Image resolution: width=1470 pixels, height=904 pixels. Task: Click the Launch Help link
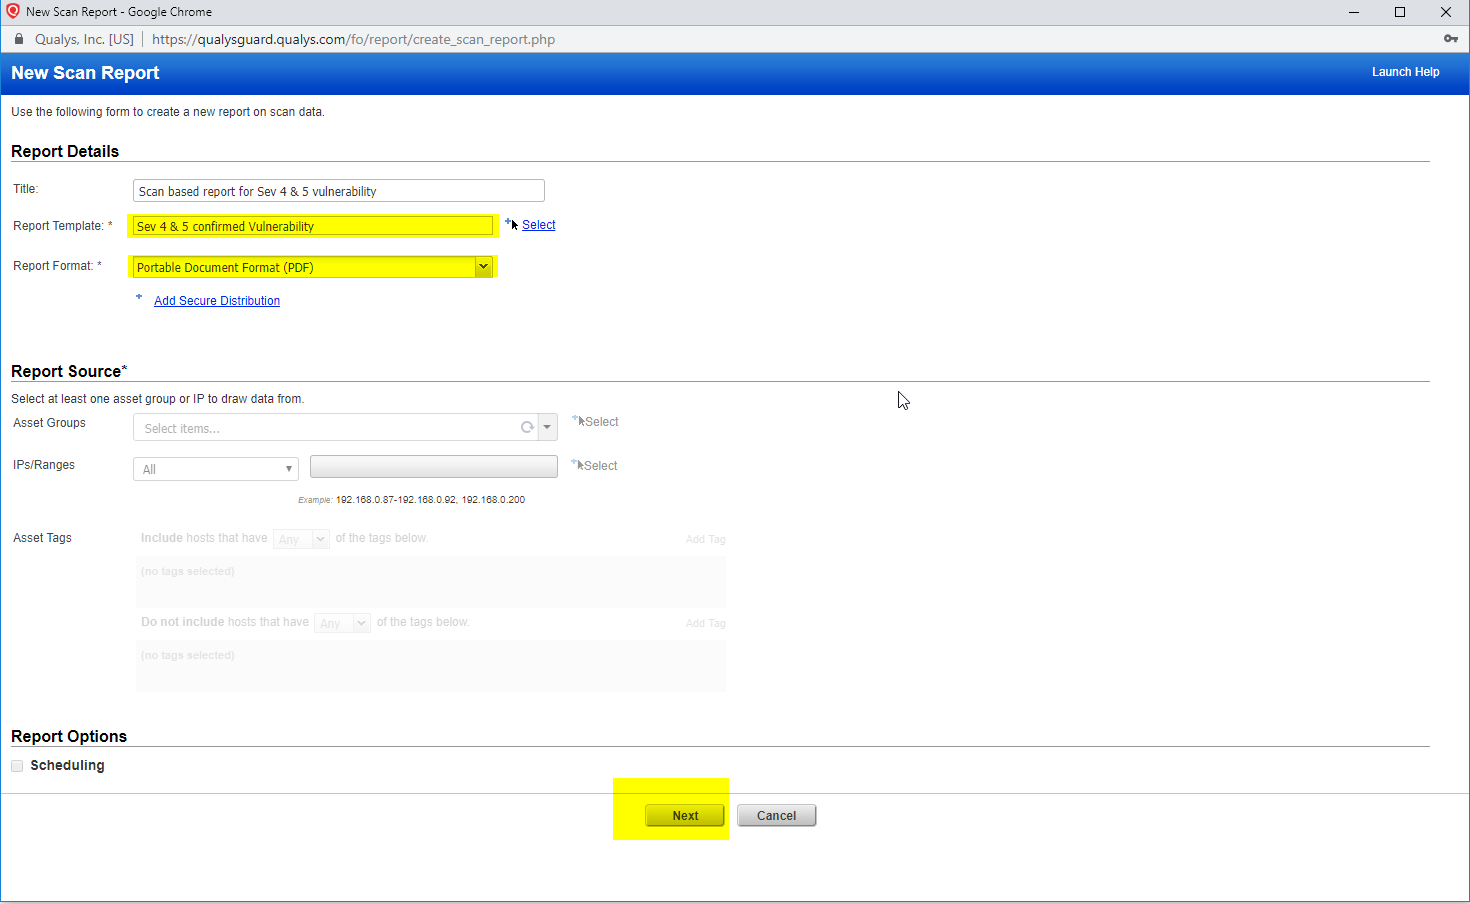(x=1405, y=71)
